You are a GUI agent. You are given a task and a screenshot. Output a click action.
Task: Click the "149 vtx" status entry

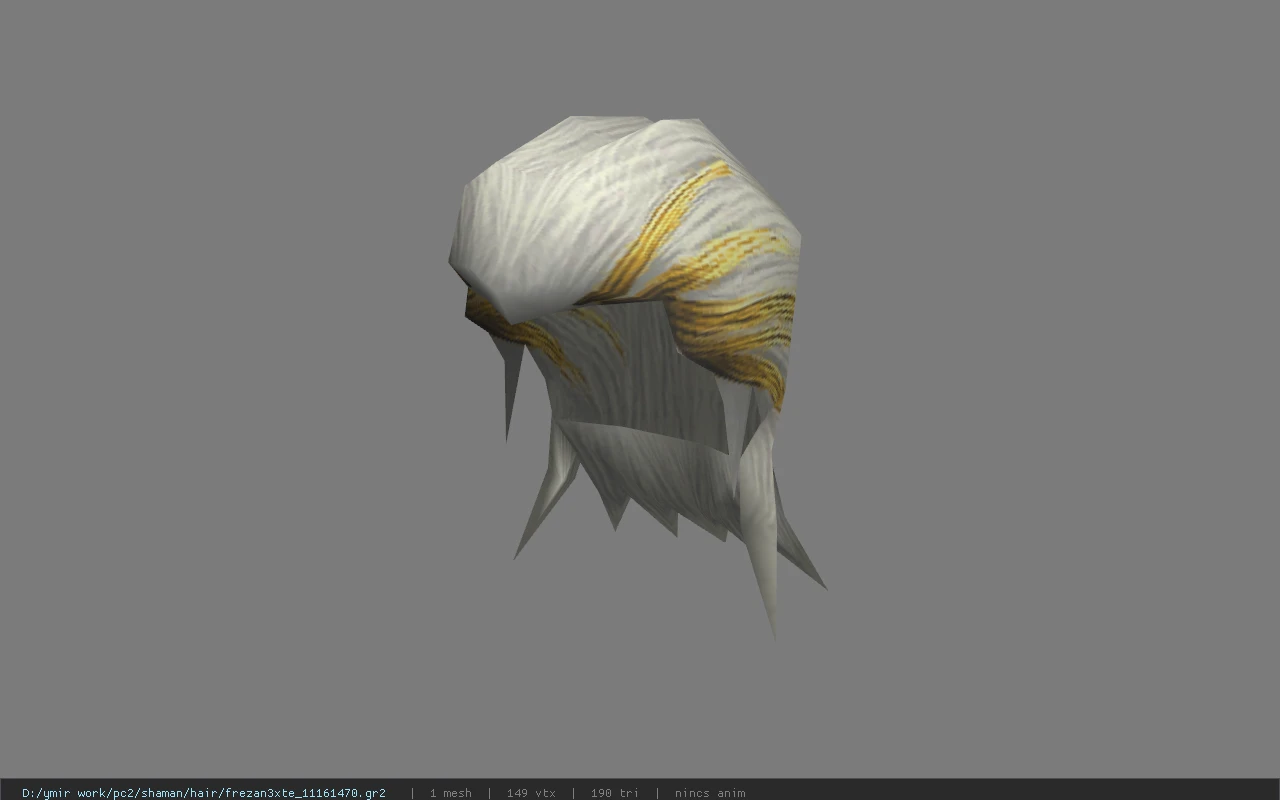coord(531,793)
